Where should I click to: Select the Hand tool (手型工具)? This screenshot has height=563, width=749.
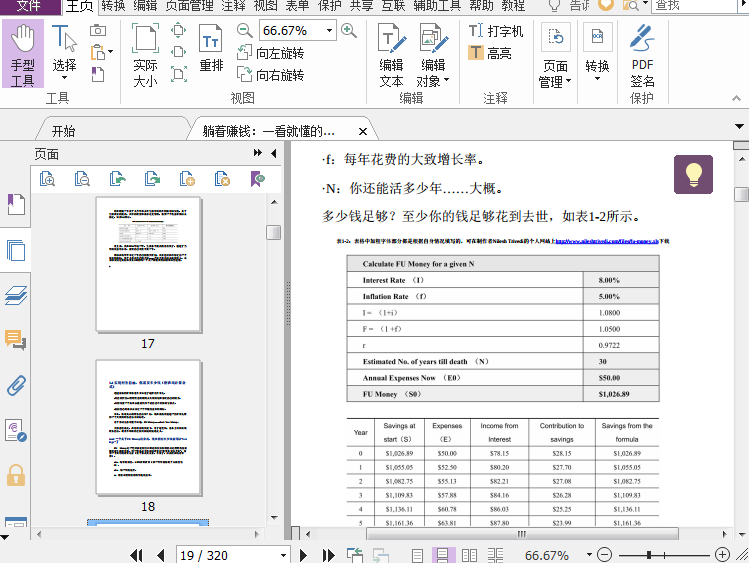22,55
